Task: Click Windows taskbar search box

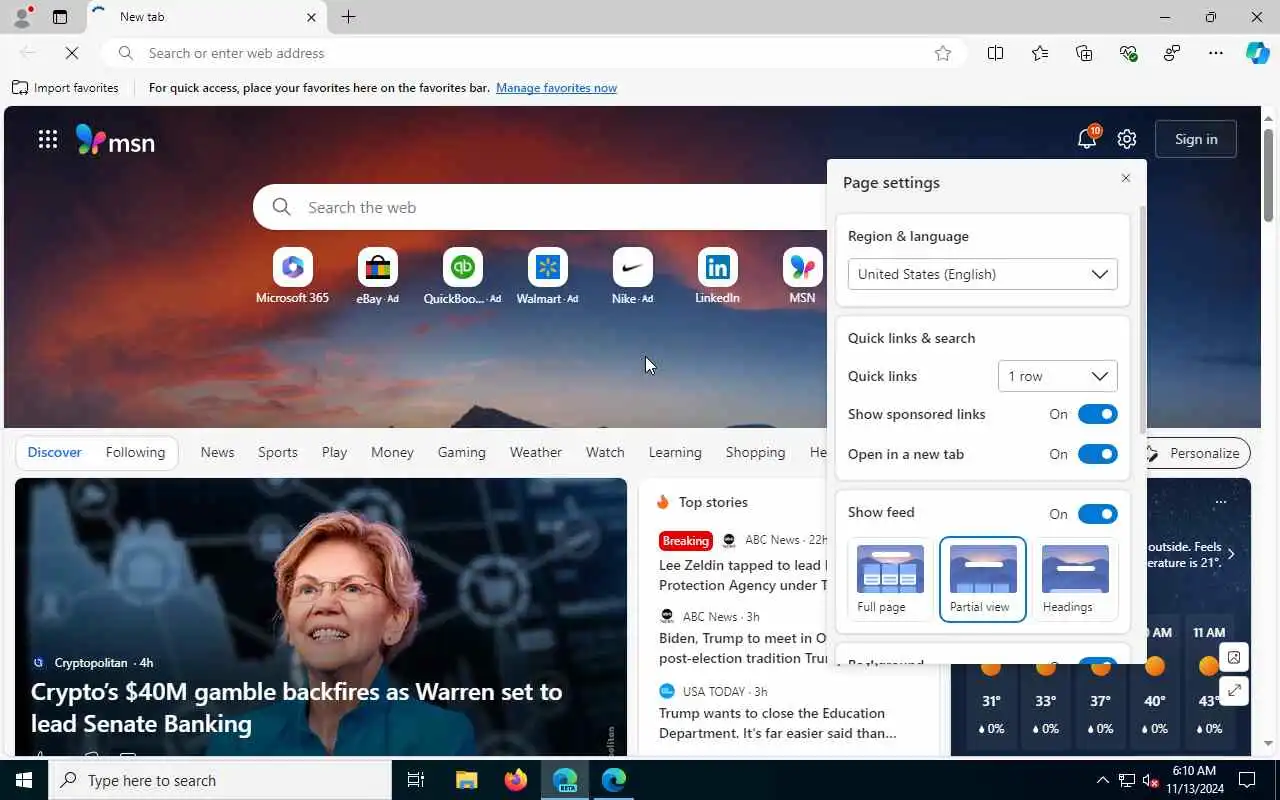Action: [x=220, y=780]
